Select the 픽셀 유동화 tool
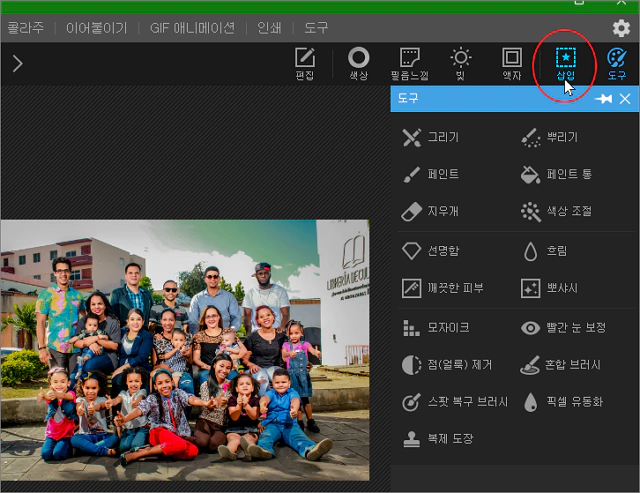Screen dimensions: 640x493 [563, 402]
